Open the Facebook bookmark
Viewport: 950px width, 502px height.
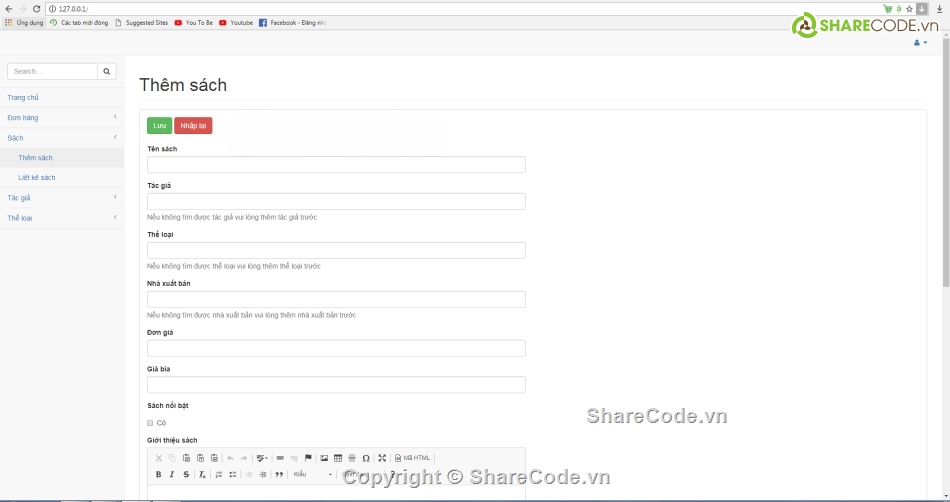(292, 22)
